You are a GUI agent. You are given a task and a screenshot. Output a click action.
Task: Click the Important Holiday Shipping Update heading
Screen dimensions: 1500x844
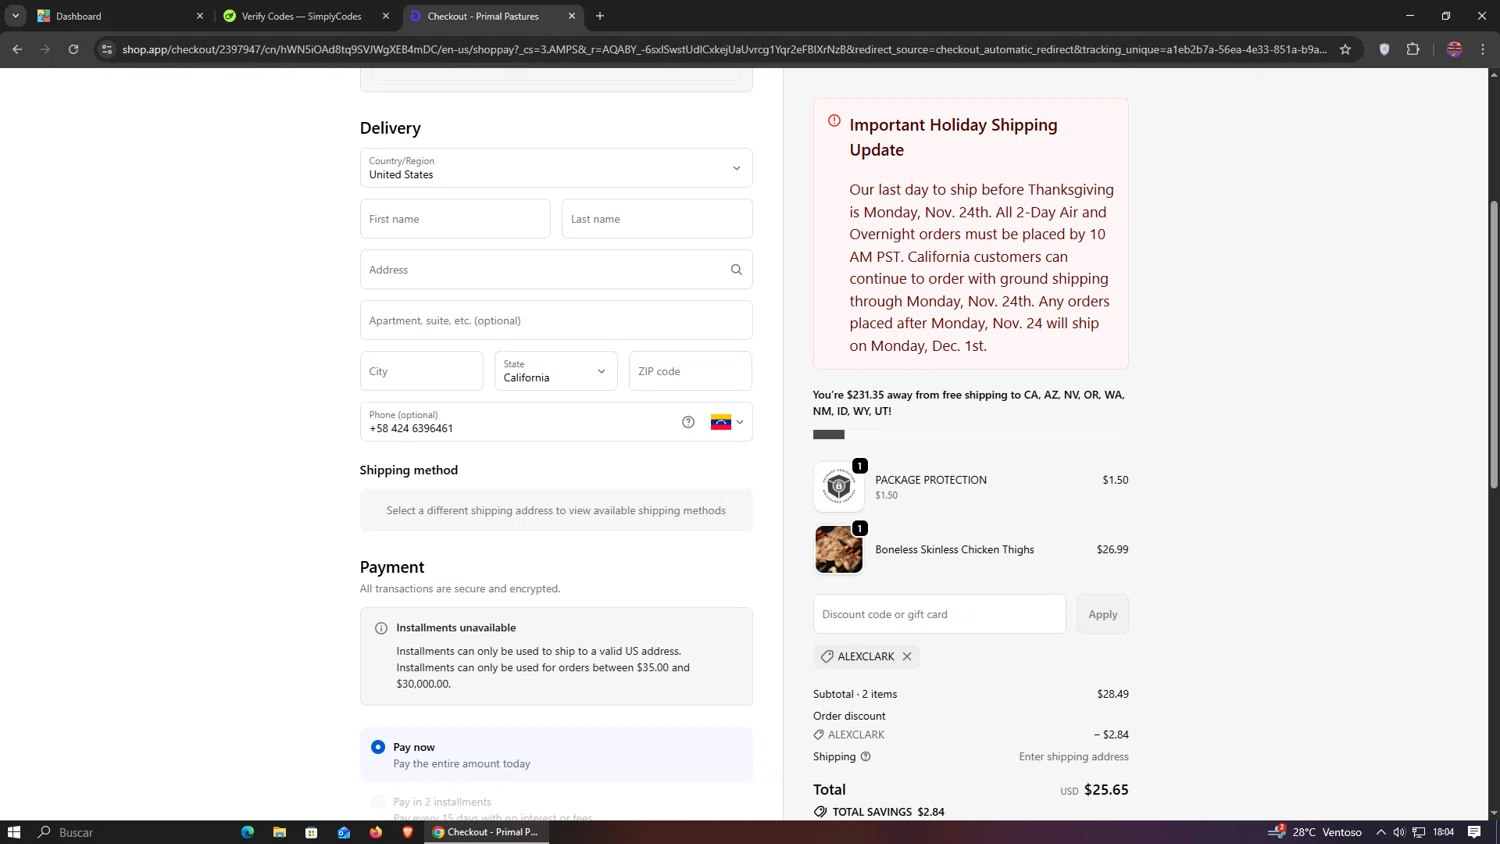(x=953, y=137)
